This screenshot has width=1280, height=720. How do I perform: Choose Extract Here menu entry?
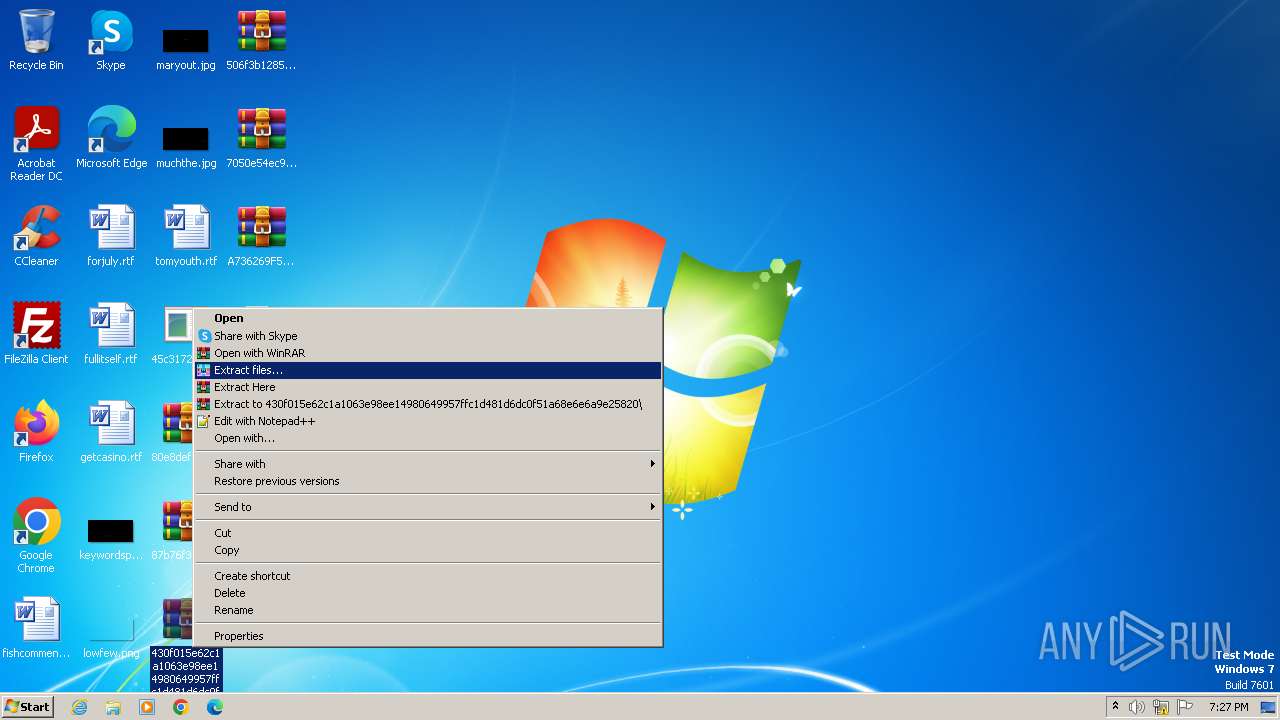click(x=428, y=387)
